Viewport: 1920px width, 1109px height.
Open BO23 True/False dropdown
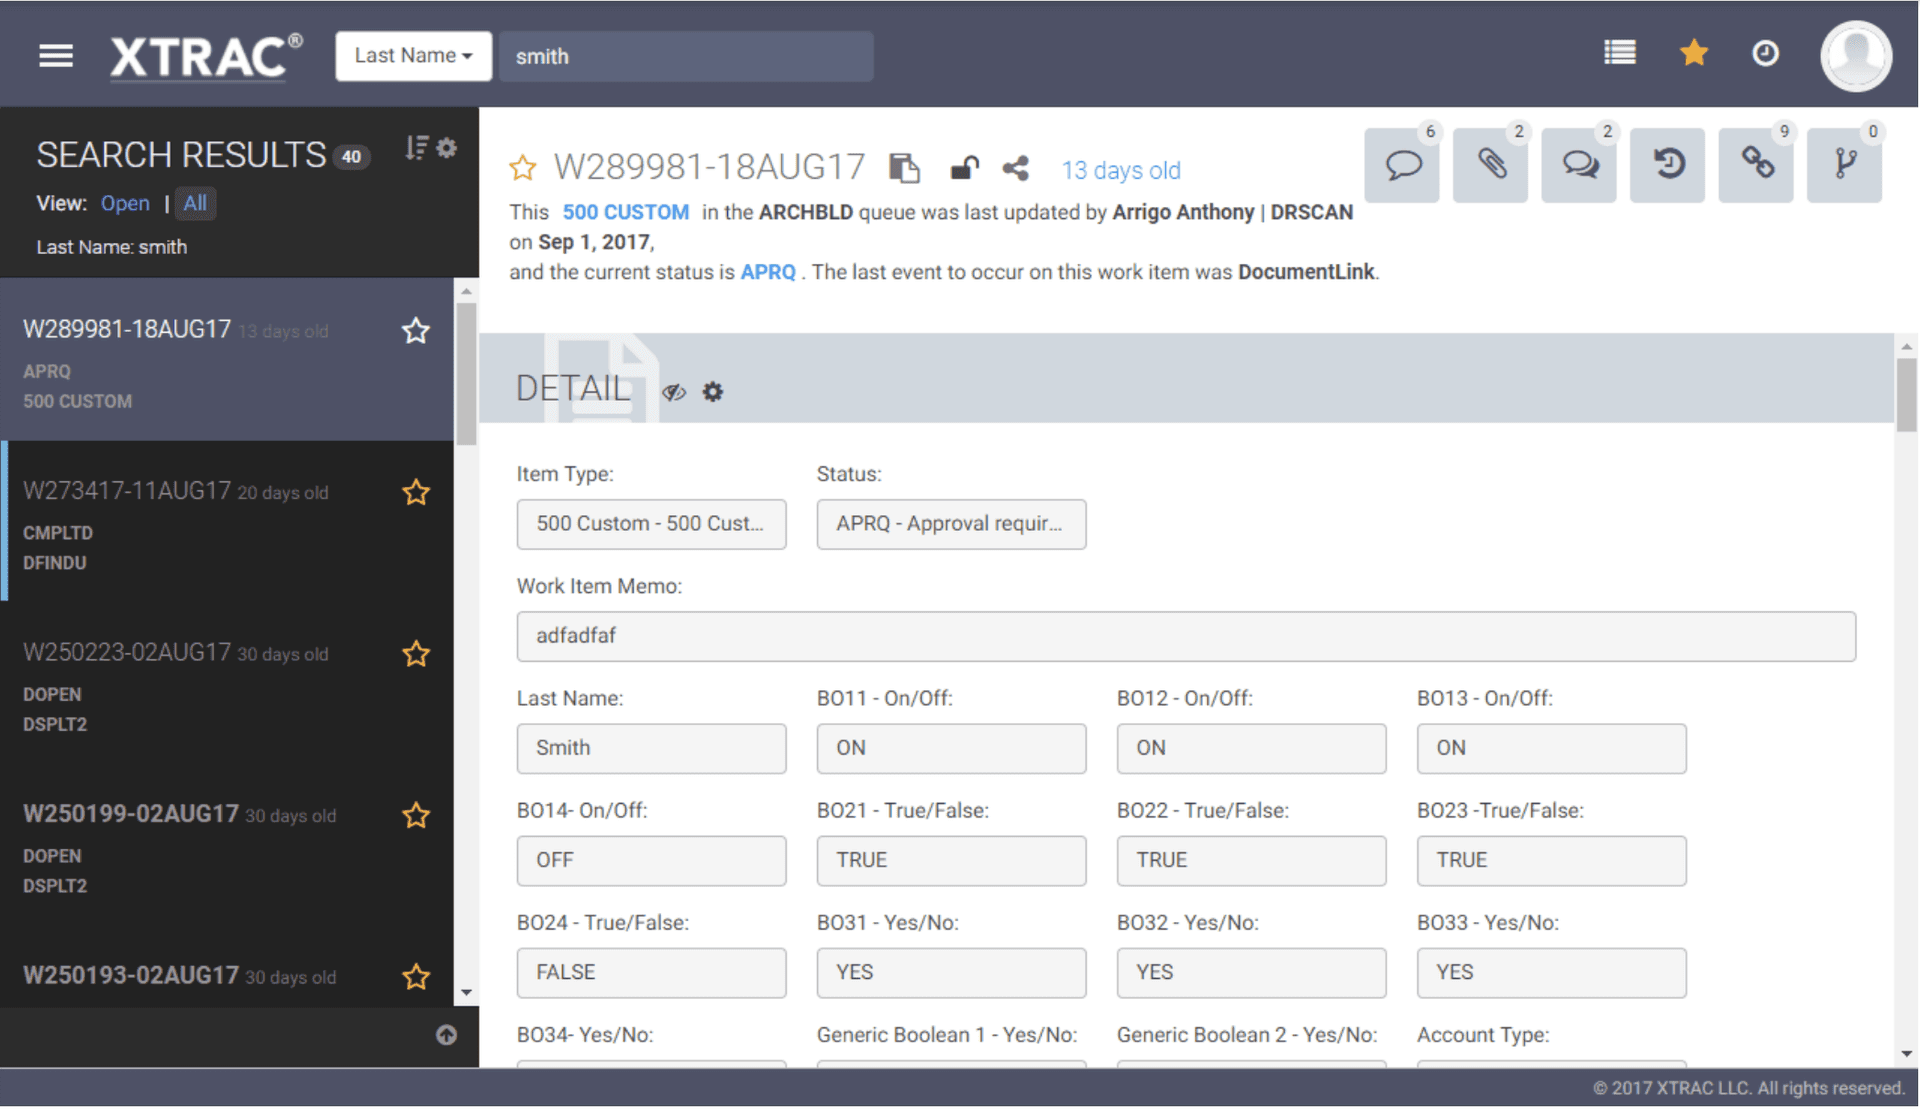coord(1551,860)
